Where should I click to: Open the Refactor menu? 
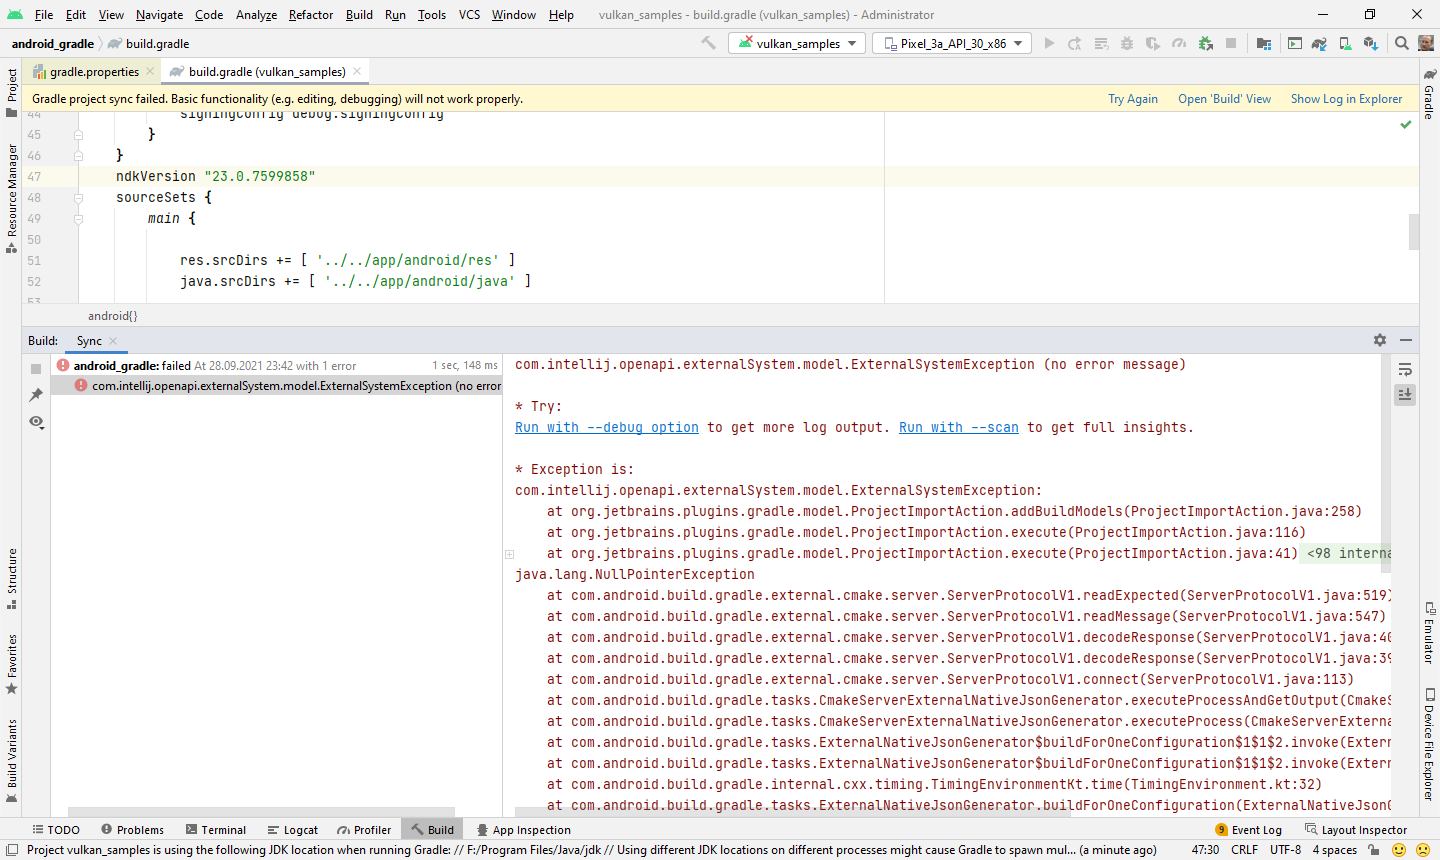[x=310, y=15]
